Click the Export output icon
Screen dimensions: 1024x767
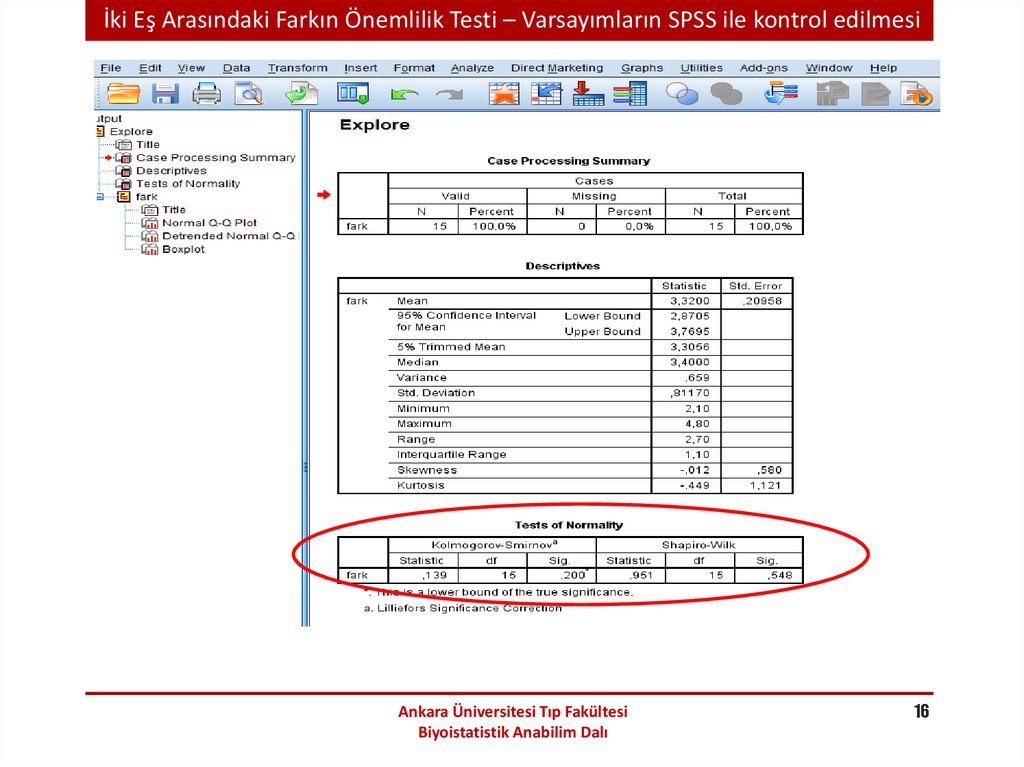click(x=300, y=94)
